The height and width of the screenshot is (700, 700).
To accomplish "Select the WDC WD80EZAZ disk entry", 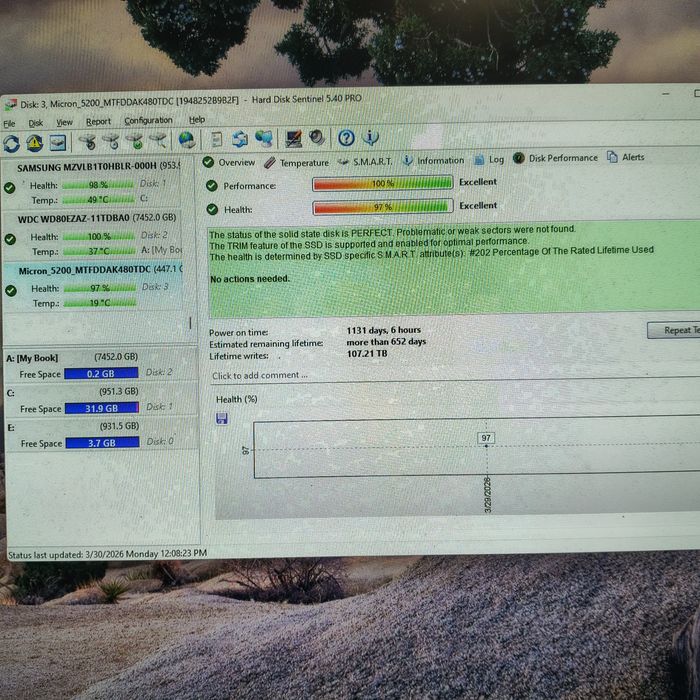I will 92,234.
